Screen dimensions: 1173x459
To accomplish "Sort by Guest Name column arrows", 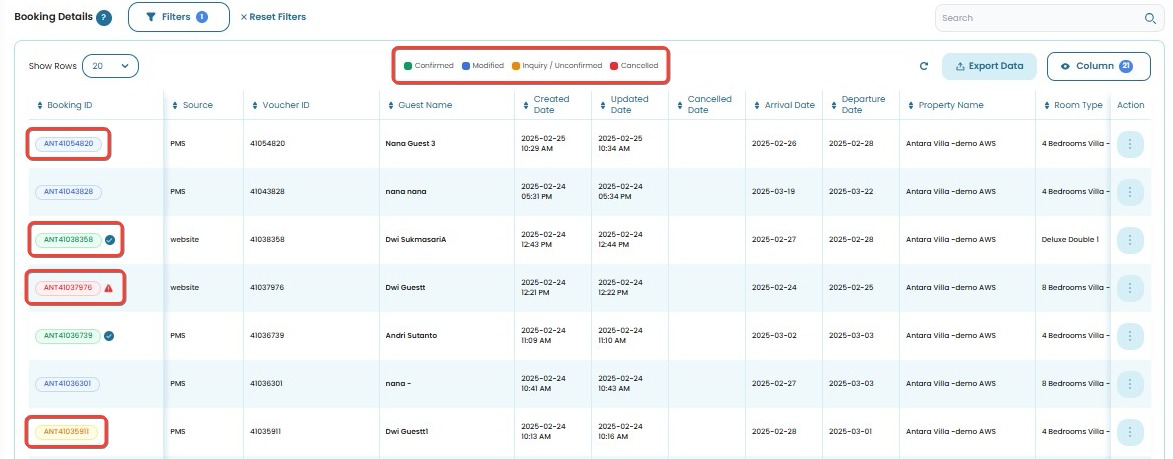I will [x=391, y=105].
